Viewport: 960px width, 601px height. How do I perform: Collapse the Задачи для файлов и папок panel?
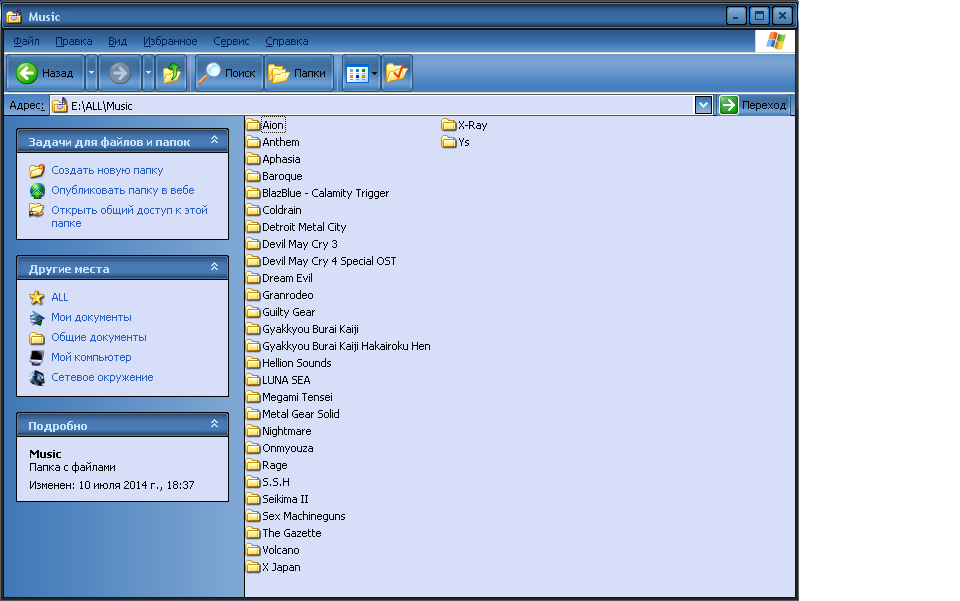214,140
